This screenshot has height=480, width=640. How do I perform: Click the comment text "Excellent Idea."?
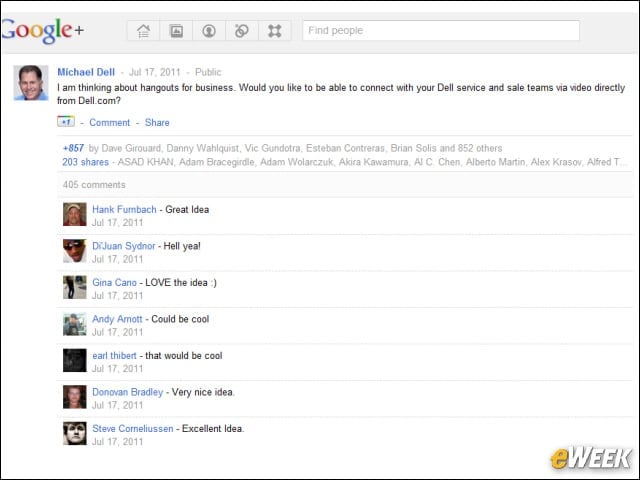point(213,429)
